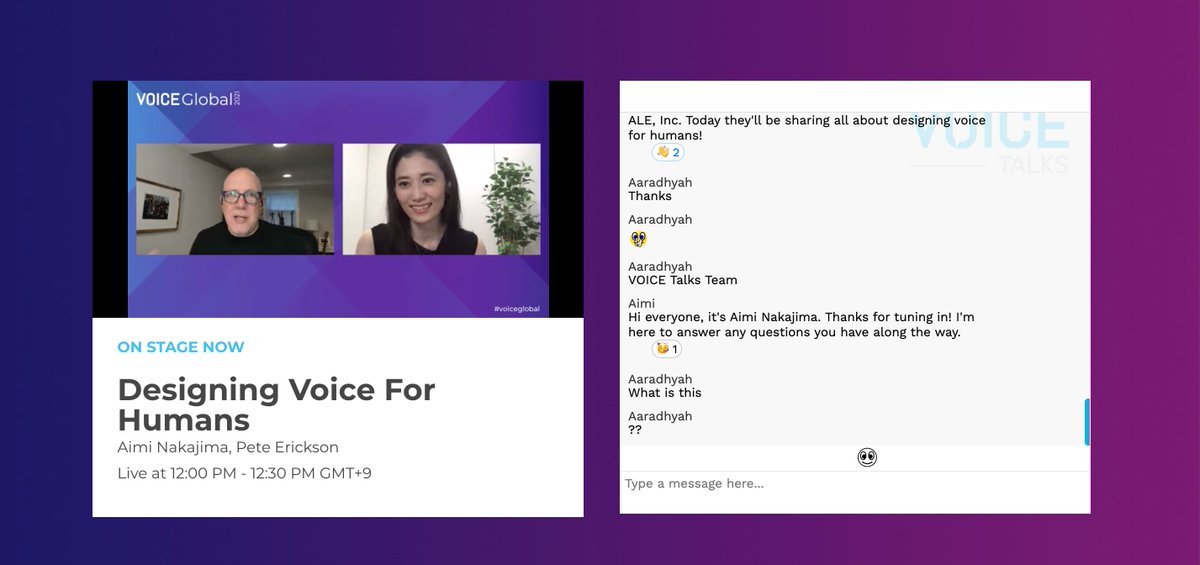Click the 'What is this' message
The height and width of the screenshot is (565, 1200).
pyautogui.click(x=665, y=393)
